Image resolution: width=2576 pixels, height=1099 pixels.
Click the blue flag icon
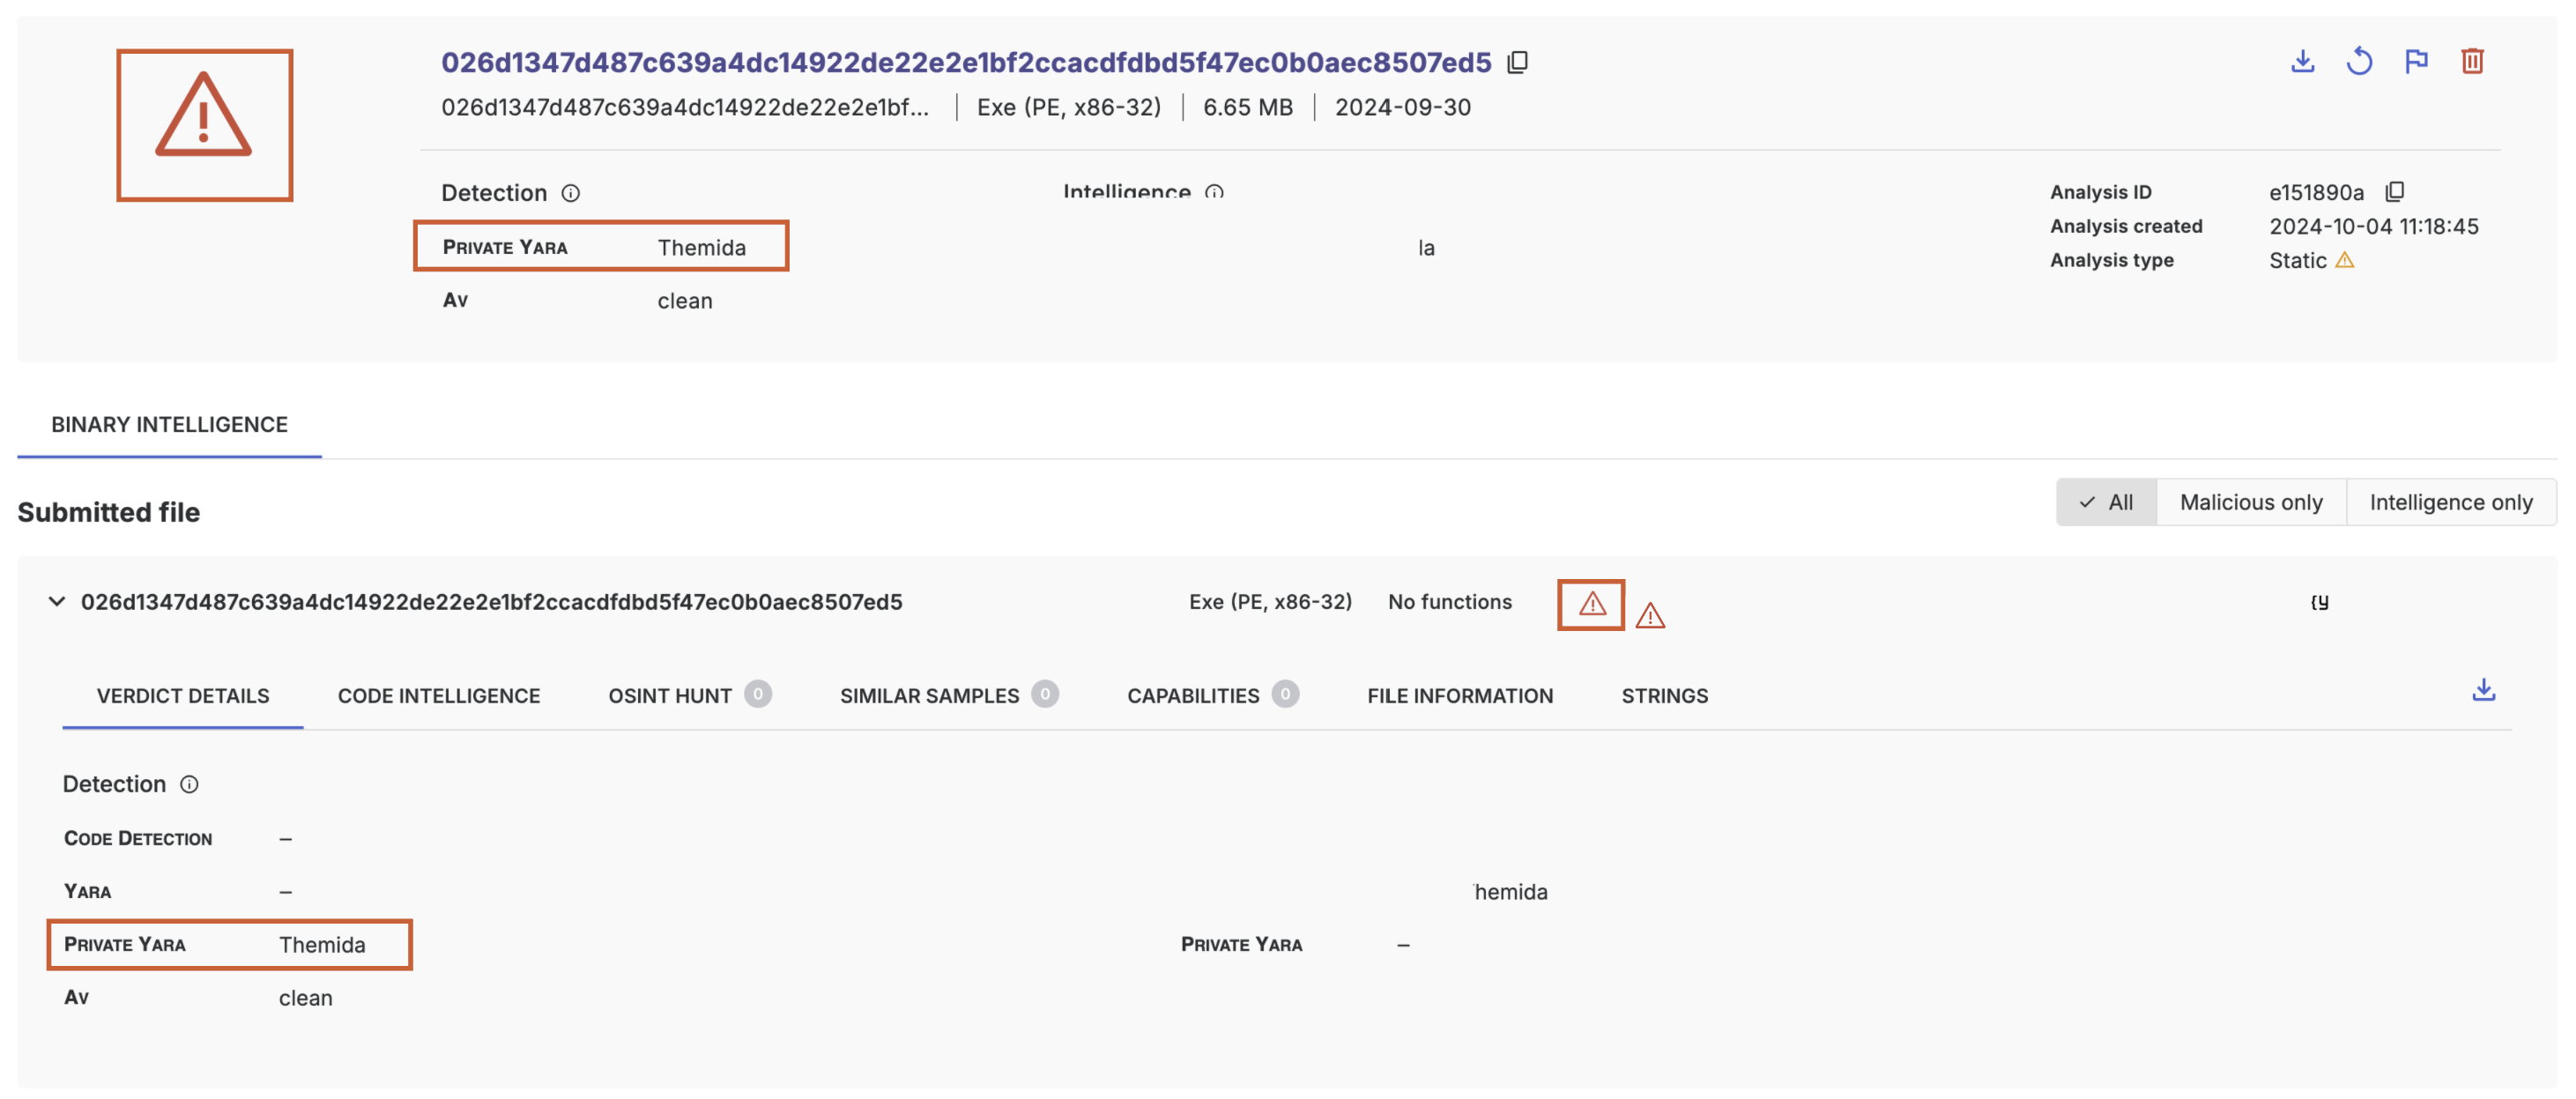pyautogui.click(x=2416, y=61)
